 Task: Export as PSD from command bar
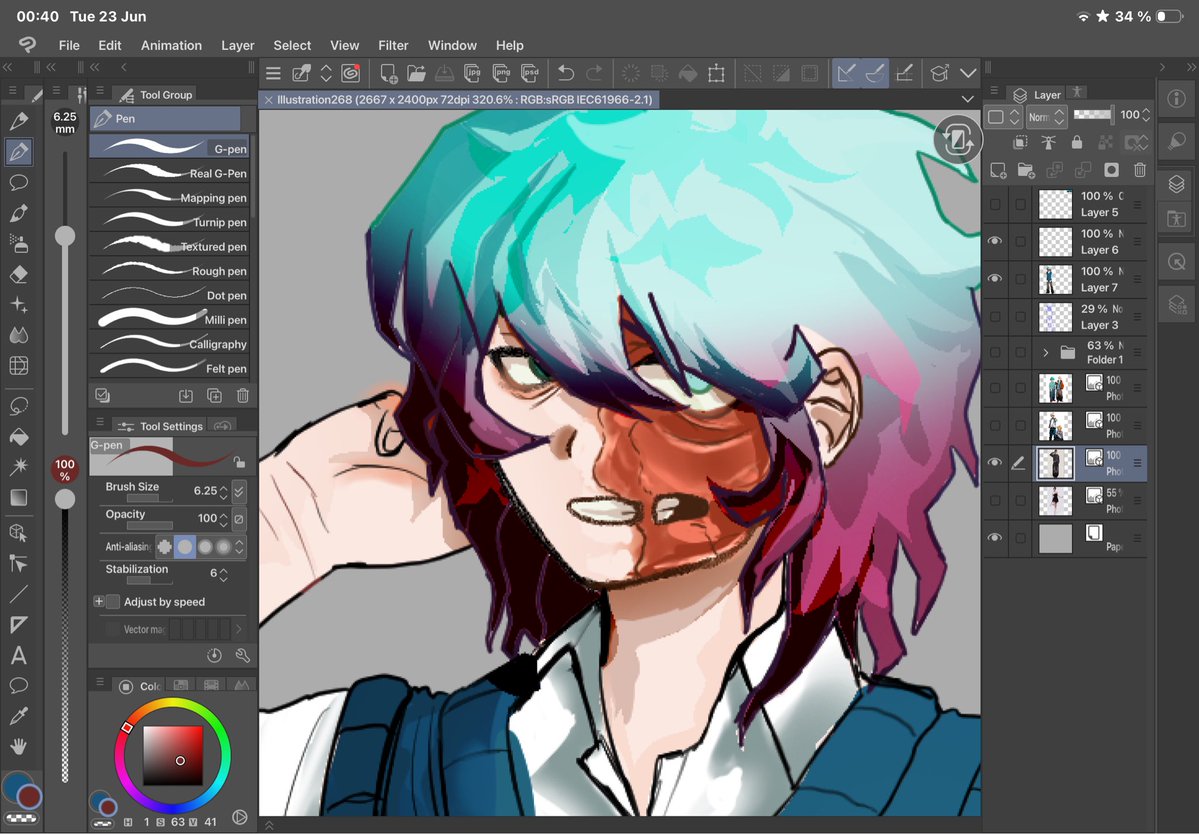pyautogui.click(x=530, y=73)
